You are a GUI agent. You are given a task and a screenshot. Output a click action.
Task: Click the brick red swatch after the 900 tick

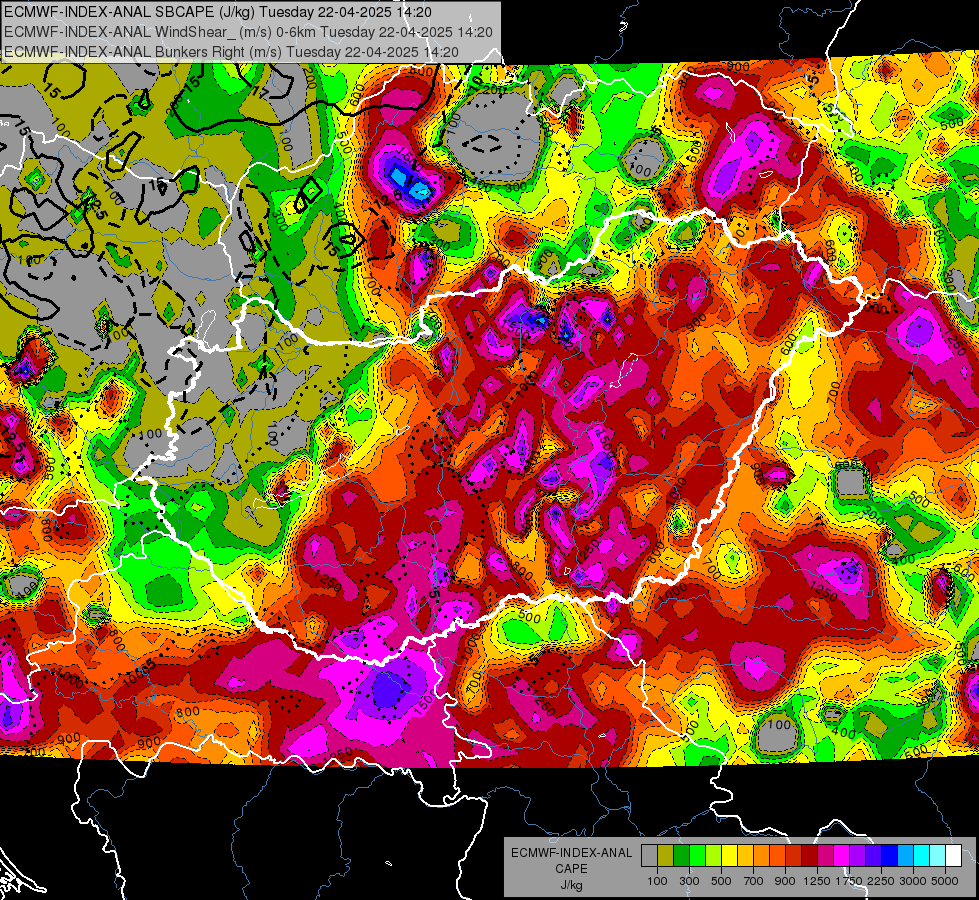click(794, 855)
